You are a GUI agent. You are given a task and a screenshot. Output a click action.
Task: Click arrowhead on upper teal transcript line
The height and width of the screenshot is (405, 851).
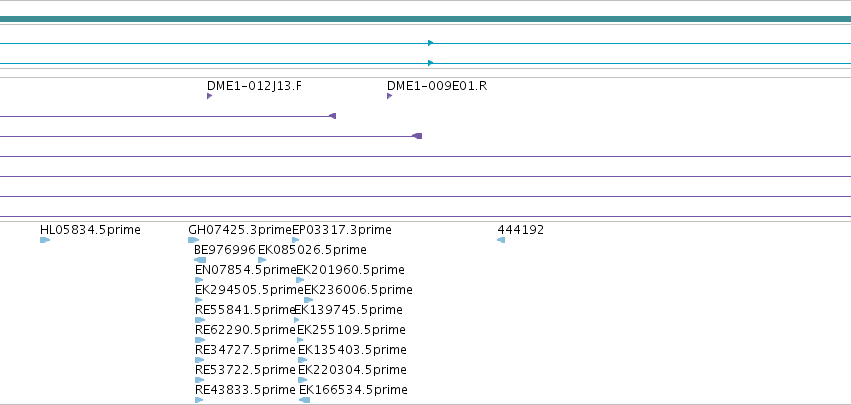pyautogui.click(x=430, y=43)
